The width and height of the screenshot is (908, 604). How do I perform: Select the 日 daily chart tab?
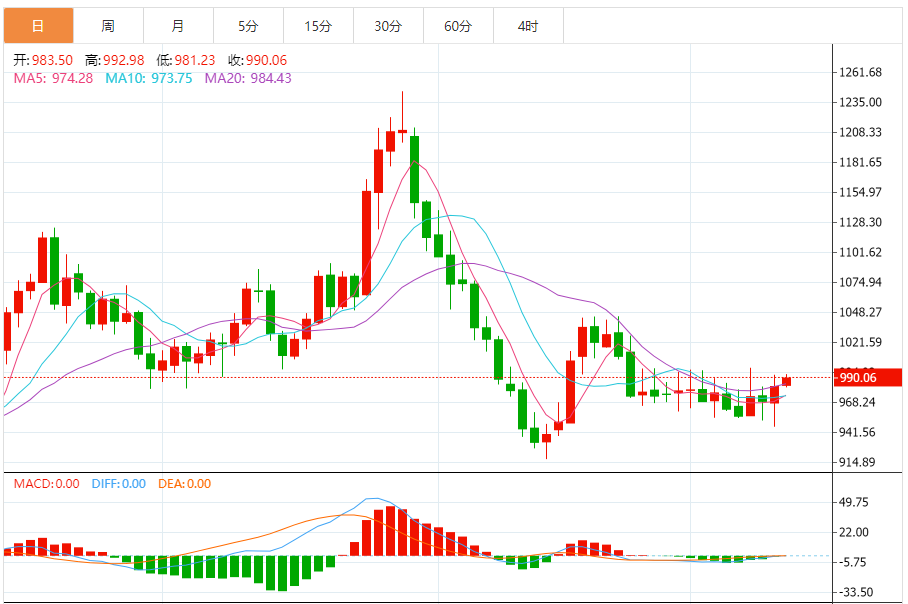coord(38,26)
